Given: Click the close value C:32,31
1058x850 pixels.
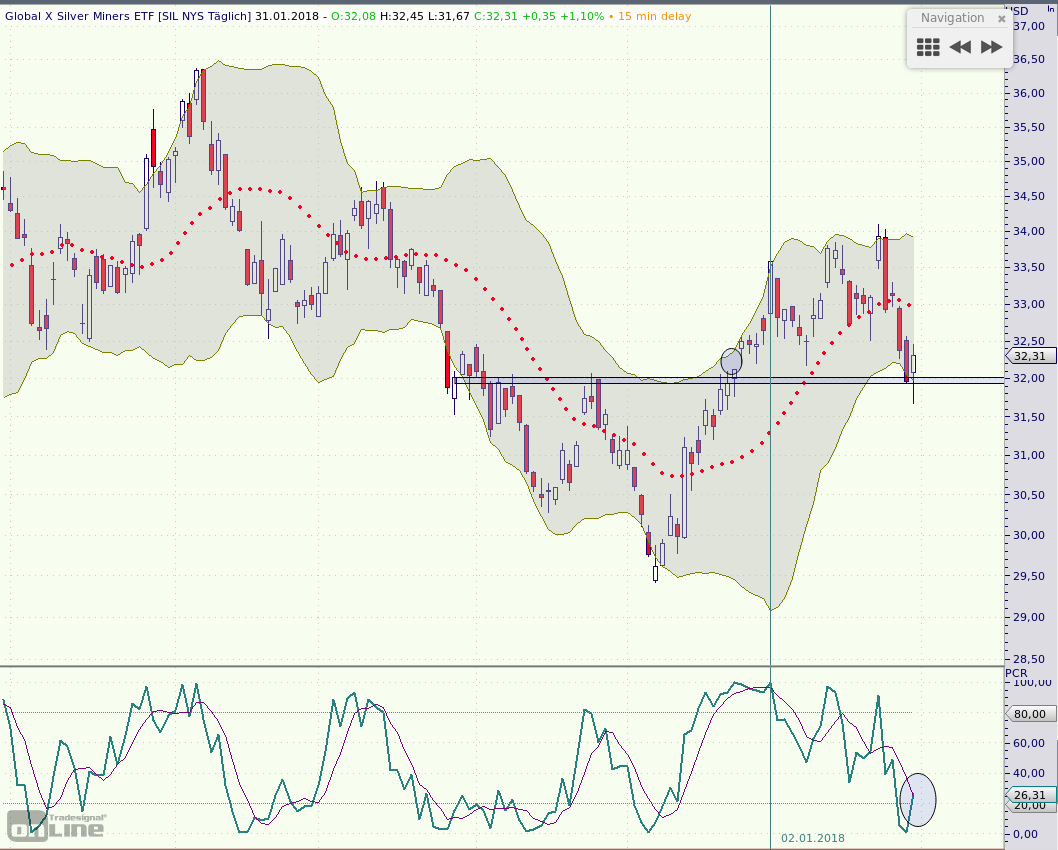Looking at the screenshot, I should coord(496,16).
